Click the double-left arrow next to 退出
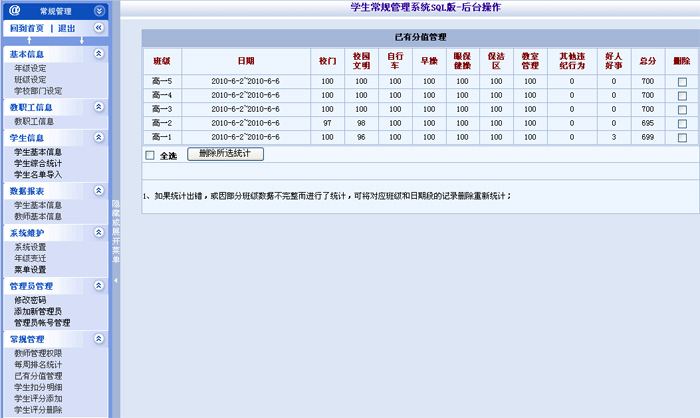700x418 pixels. point(98,28)
